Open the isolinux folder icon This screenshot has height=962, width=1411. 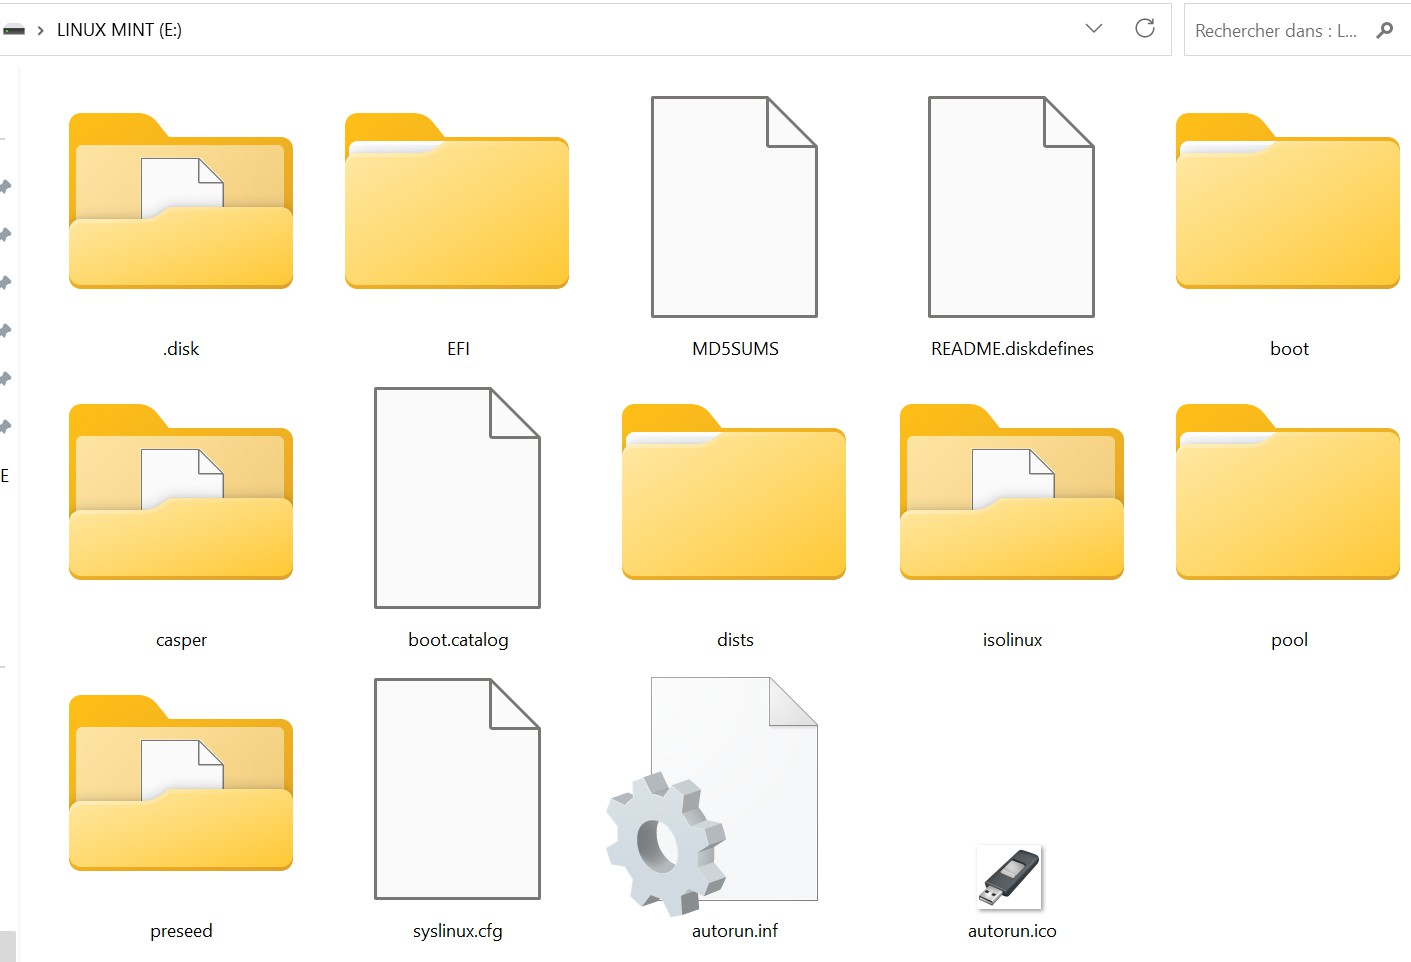click(1012, 492)
